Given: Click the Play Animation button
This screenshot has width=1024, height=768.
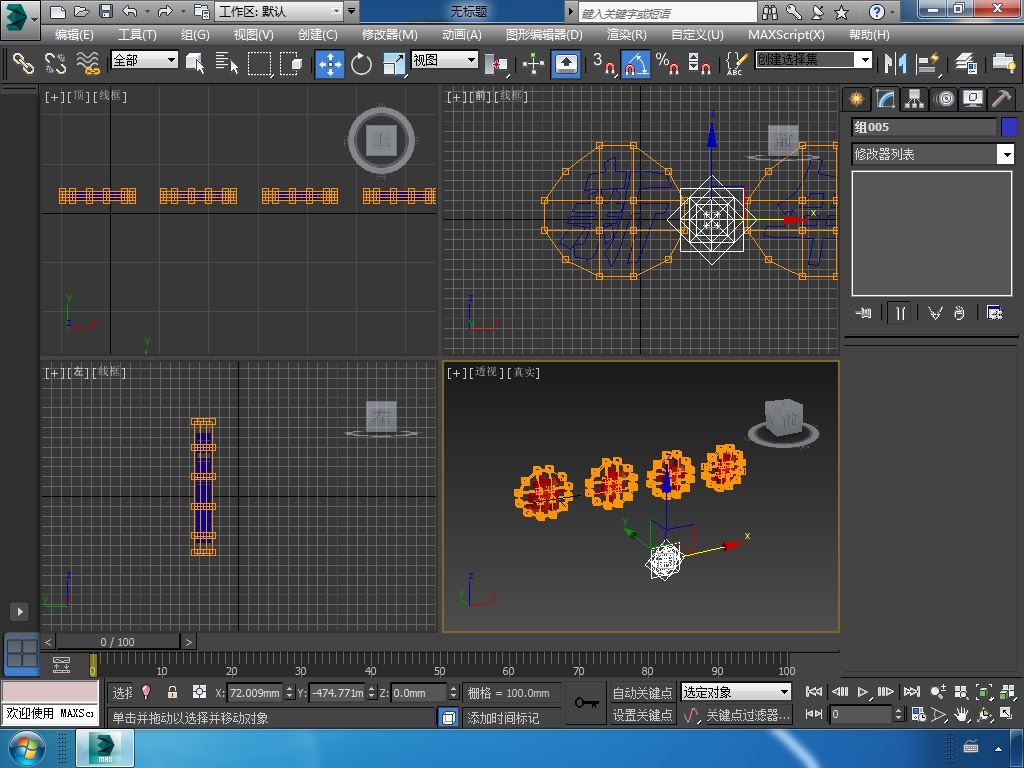Looking at the screenshot, I should point(863,692).
